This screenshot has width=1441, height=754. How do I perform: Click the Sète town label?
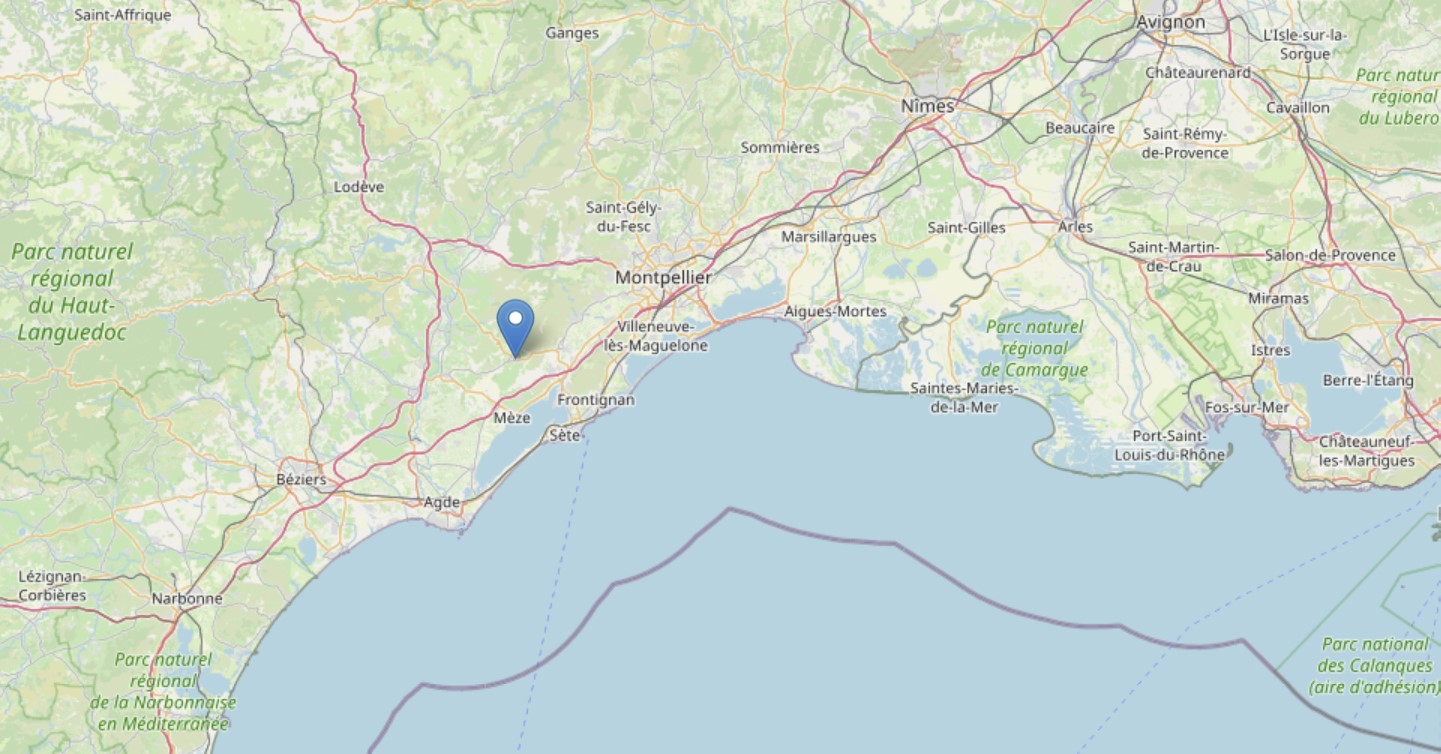tap(564, 435)
